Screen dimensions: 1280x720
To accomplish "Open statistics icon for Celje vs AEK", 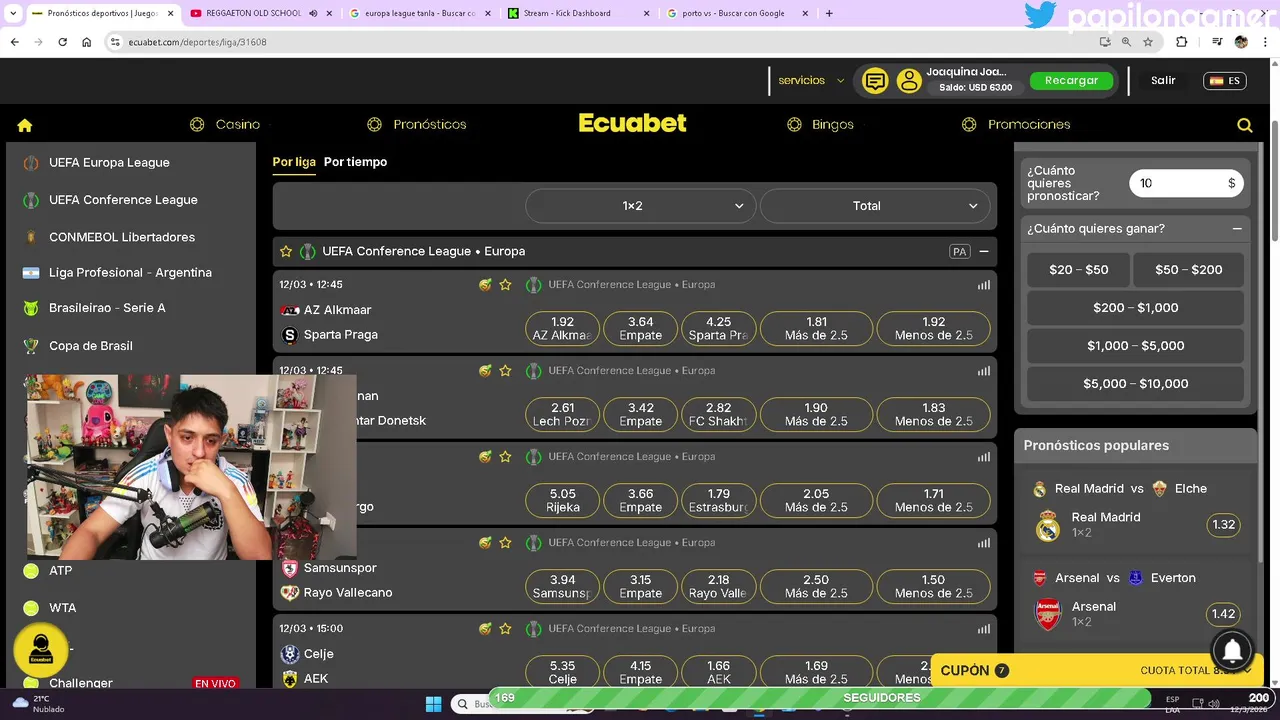I will tap(984, 629).
